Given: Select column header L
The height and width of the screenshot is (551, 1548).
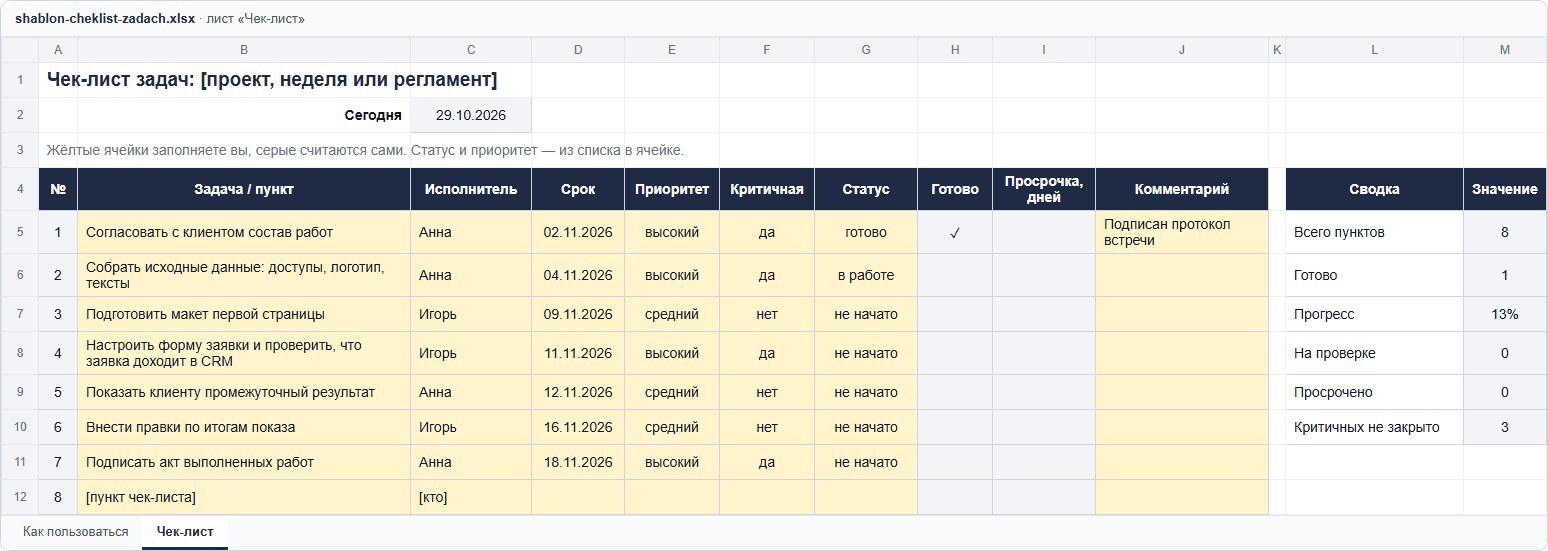Looking at the screenshot, I should pyautogui.click(x=1374, y=50).
